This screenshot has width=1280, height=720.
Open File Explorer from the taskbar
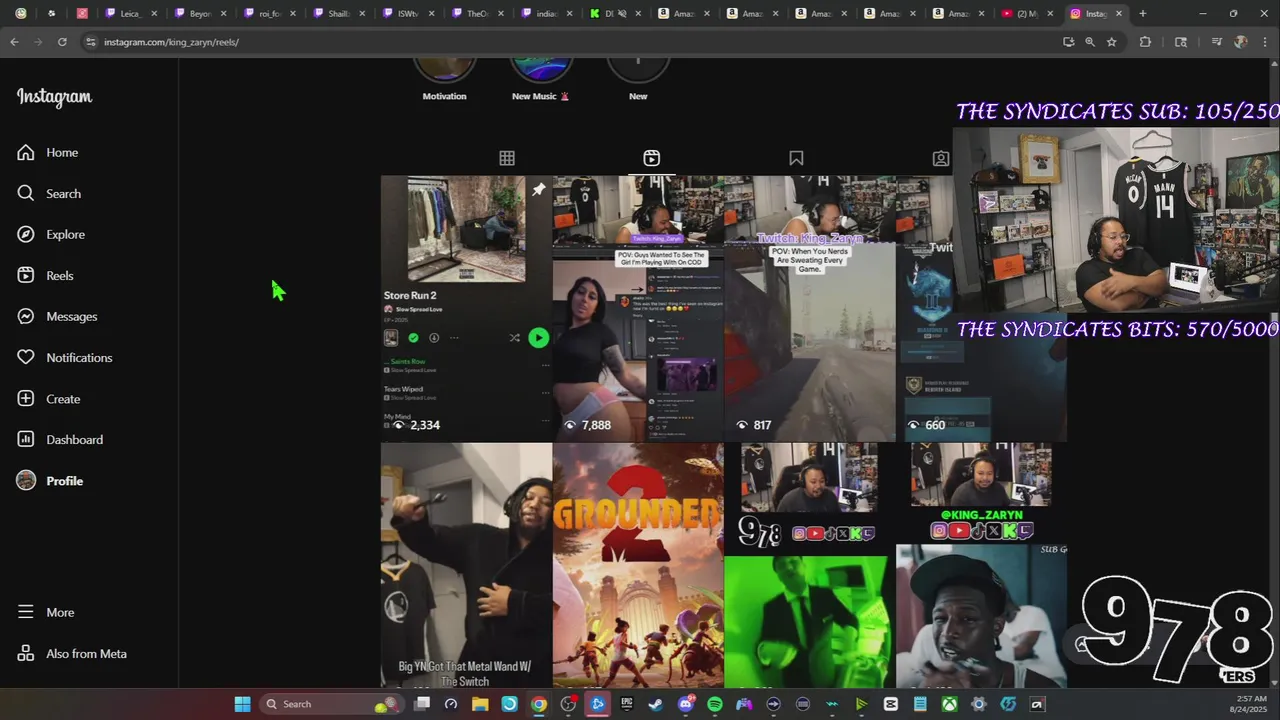480,704
